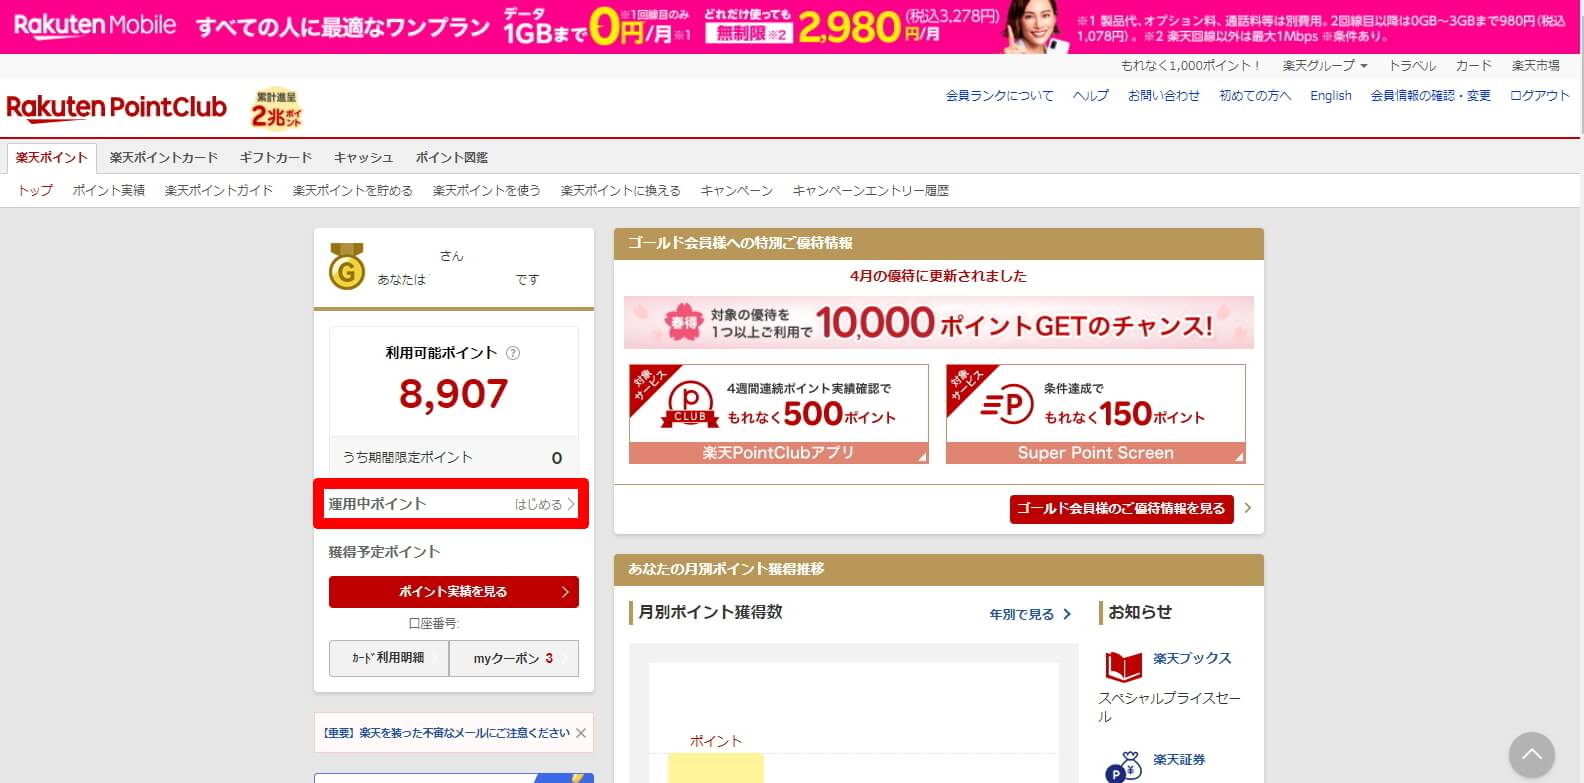Click the help question mark beside 利用可能ポイント

click(513, 353)
